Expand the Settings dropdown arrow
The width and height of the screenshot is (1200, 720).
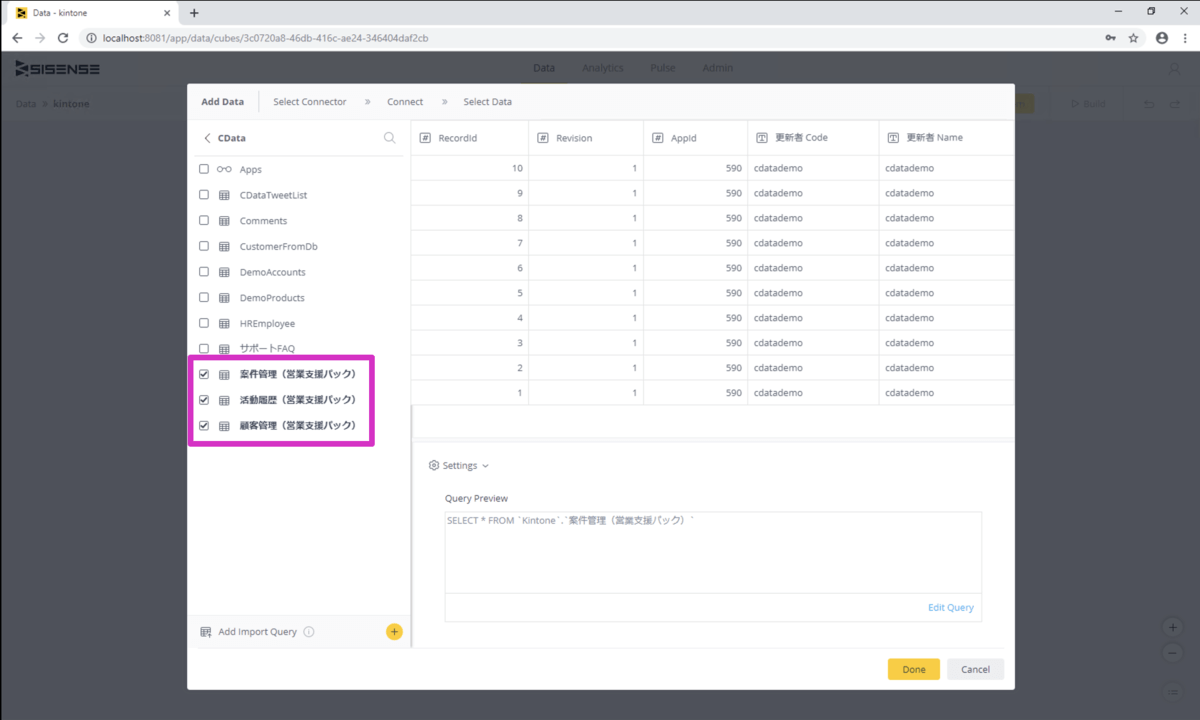pyautogui.click(x=486, y=466)
